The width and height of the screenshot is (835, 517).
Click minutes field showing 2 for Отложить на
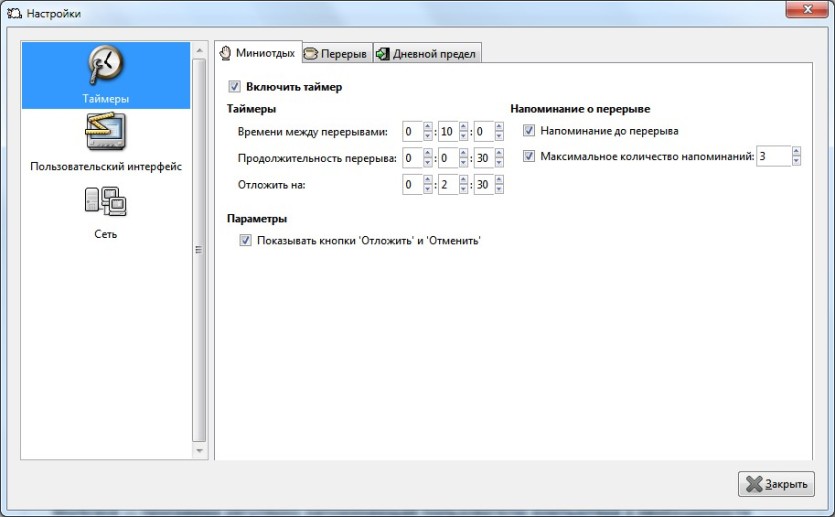click(x=448, y=185)
